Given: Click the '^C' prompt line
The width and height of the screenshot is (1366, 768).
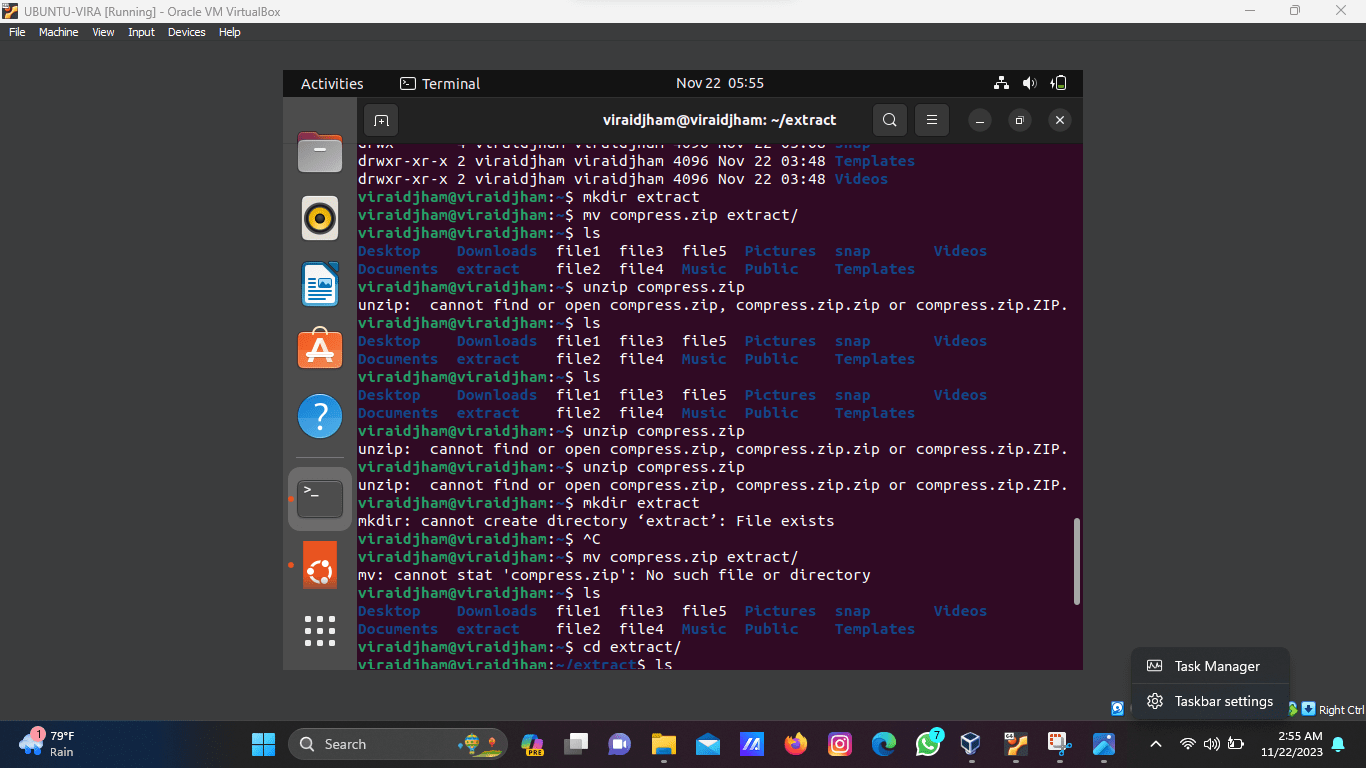Looking at the screenshot, I should pyautogui.click(x=479, y=539).
